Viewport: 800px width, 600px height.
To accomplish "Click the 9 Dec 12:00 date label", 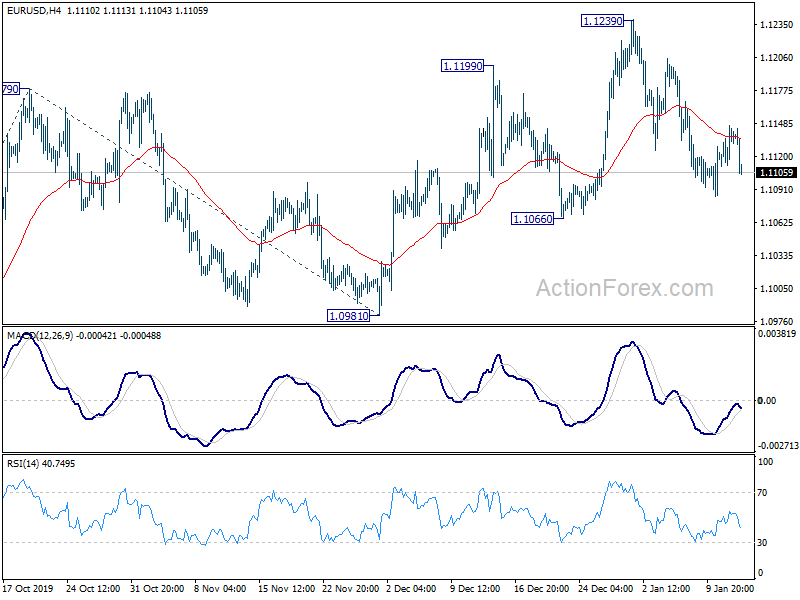I will click(x=476, y=589).
